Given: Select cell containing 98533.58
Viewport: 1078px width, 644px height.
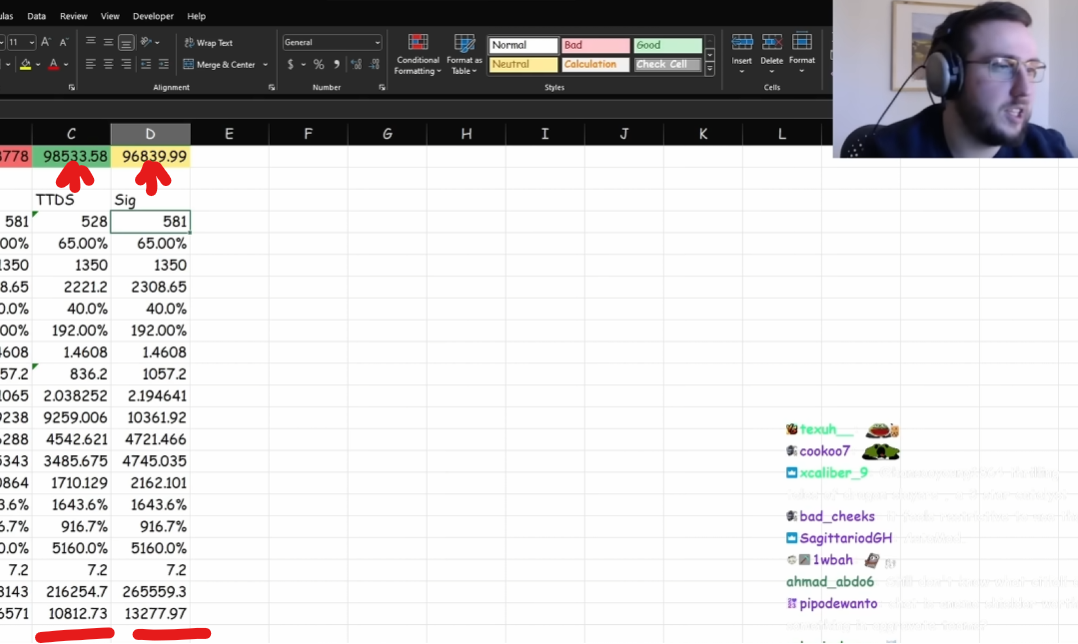Looking at the screenshot, I should (x=72, y=157).
